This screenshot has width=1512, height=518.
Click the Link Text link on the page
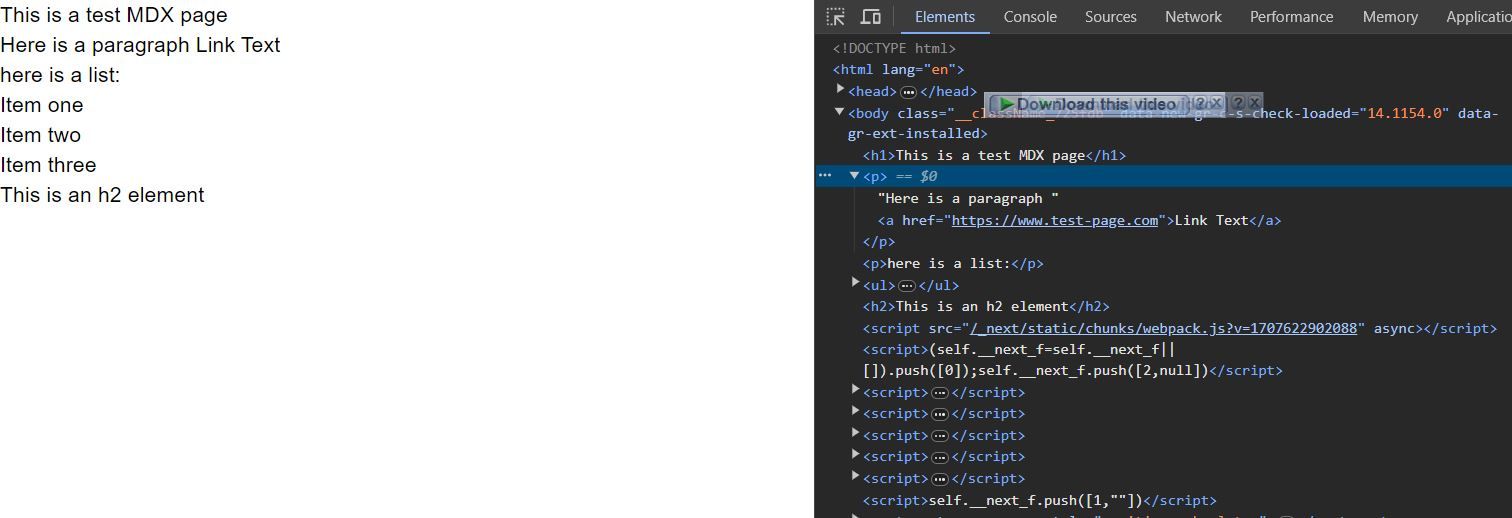click(238, 45)
